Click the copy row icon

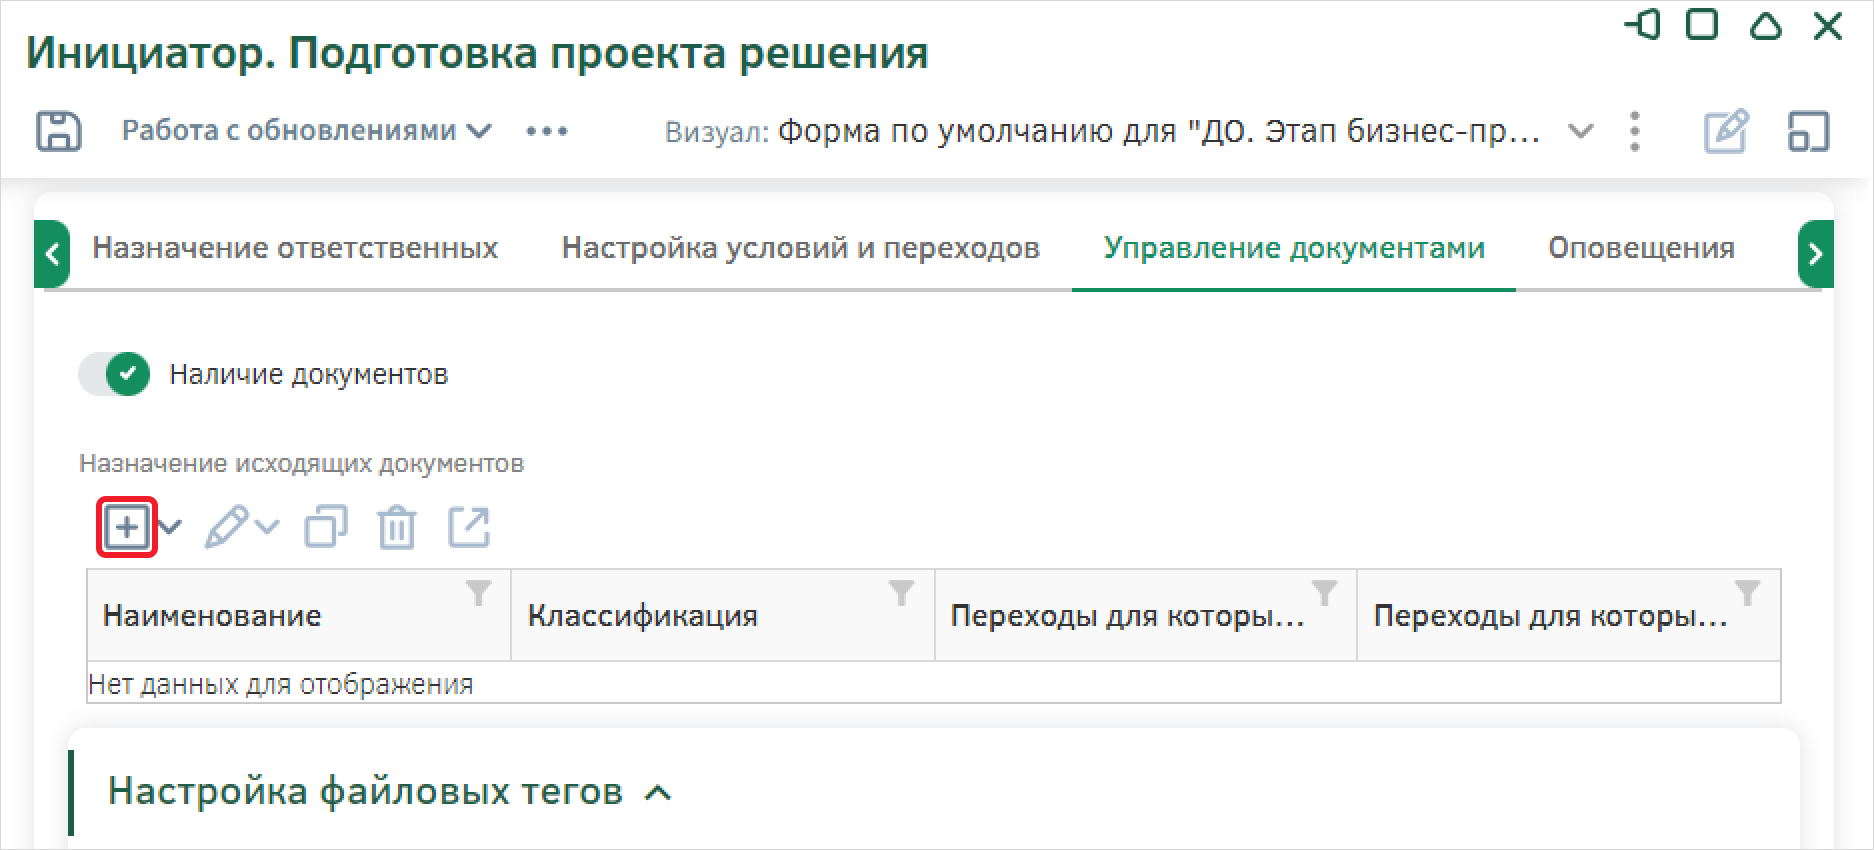point(326,527)
